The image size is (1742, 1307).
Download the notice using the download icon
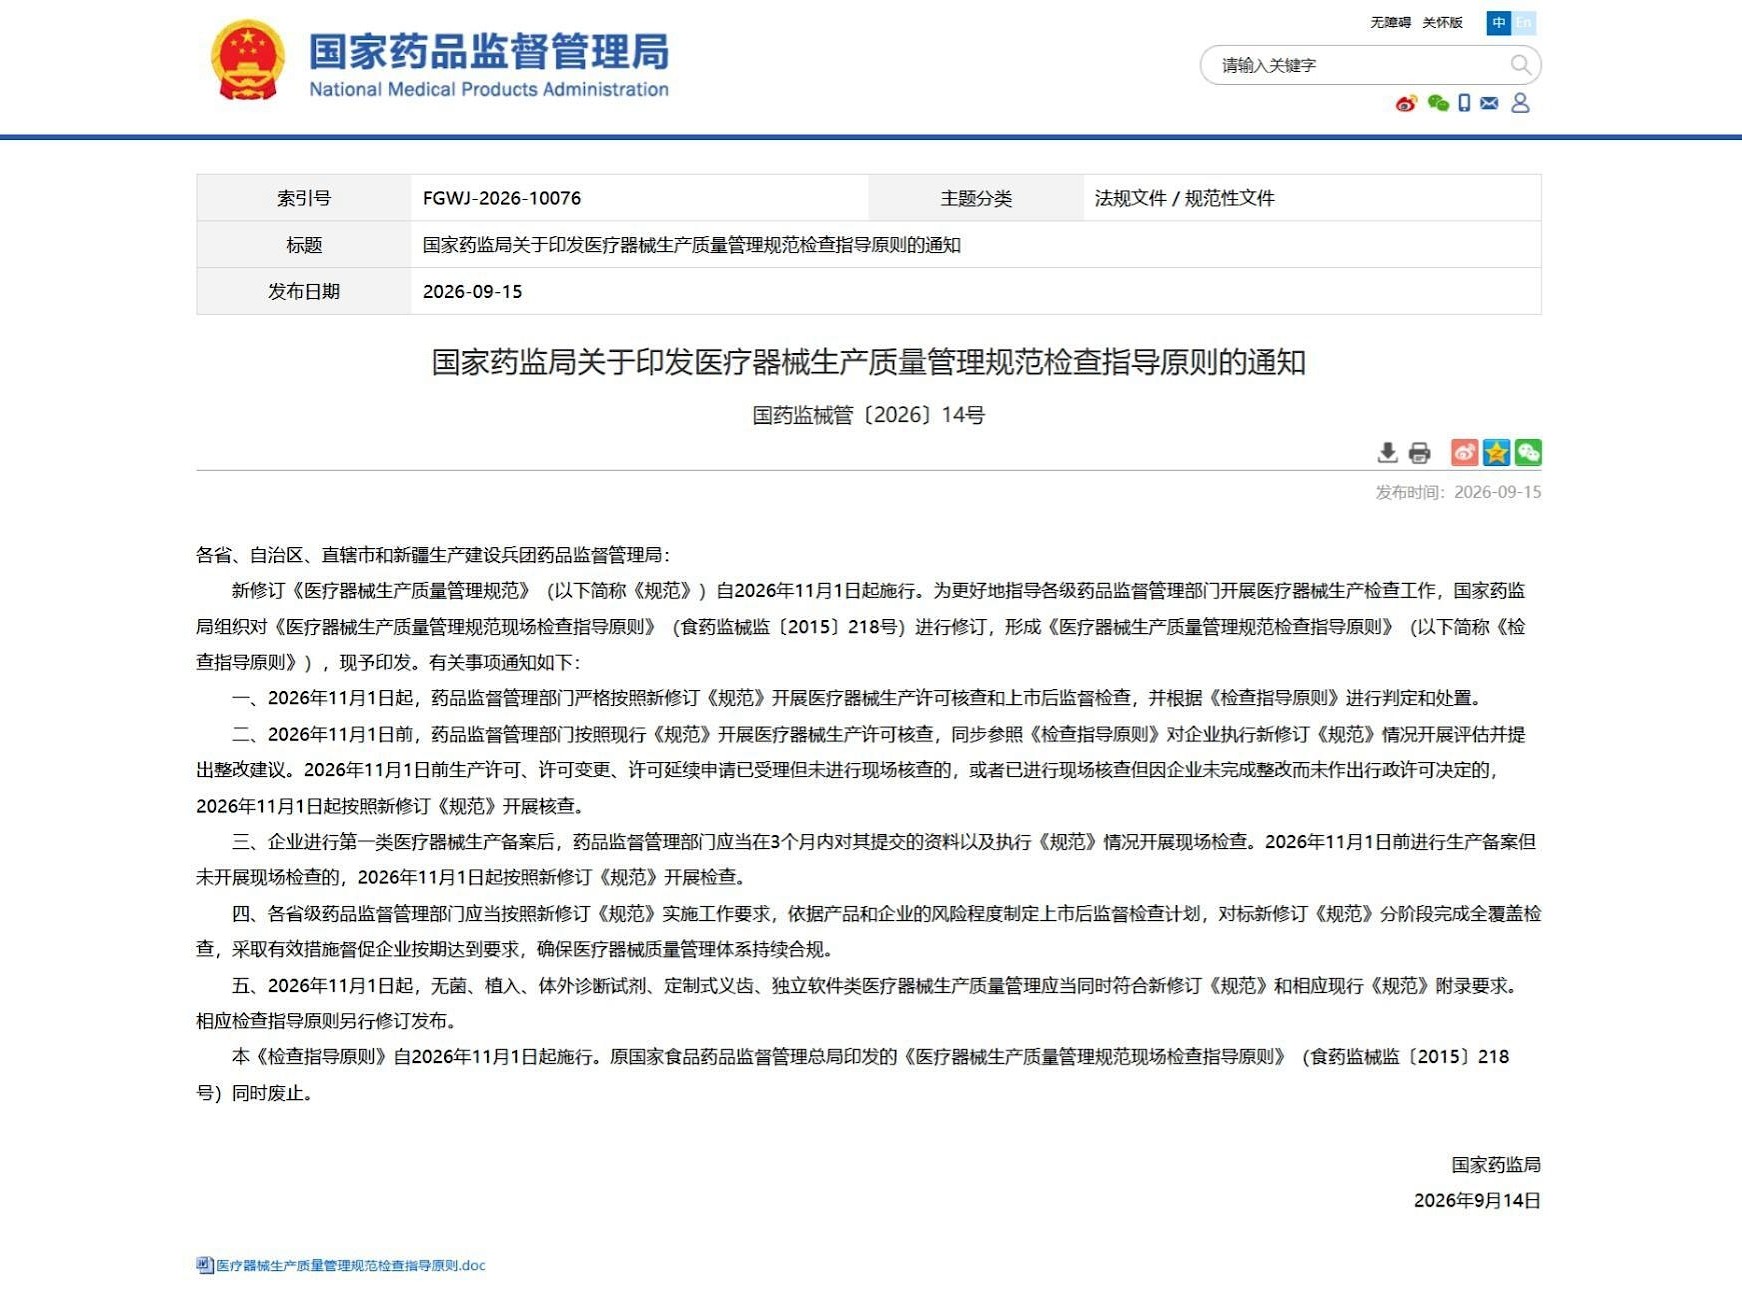coord(1387,453)
